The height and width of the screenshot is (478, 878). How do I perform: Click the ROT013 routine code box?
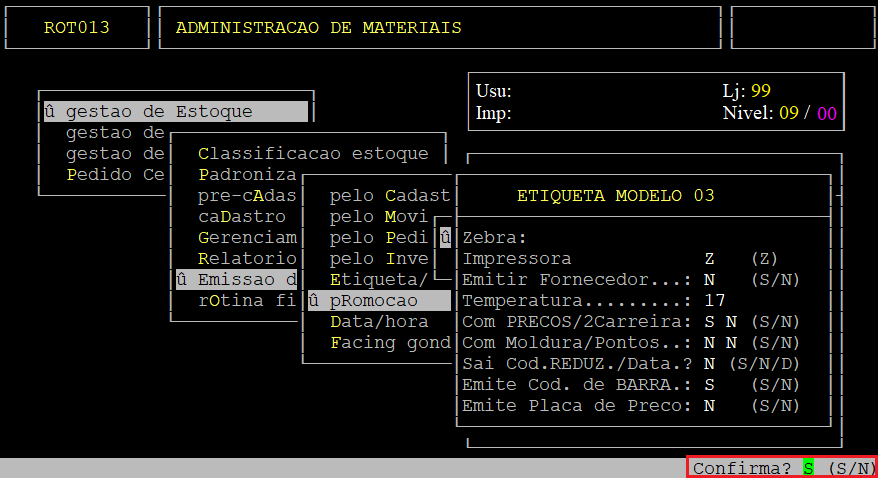tap(77, 28)
